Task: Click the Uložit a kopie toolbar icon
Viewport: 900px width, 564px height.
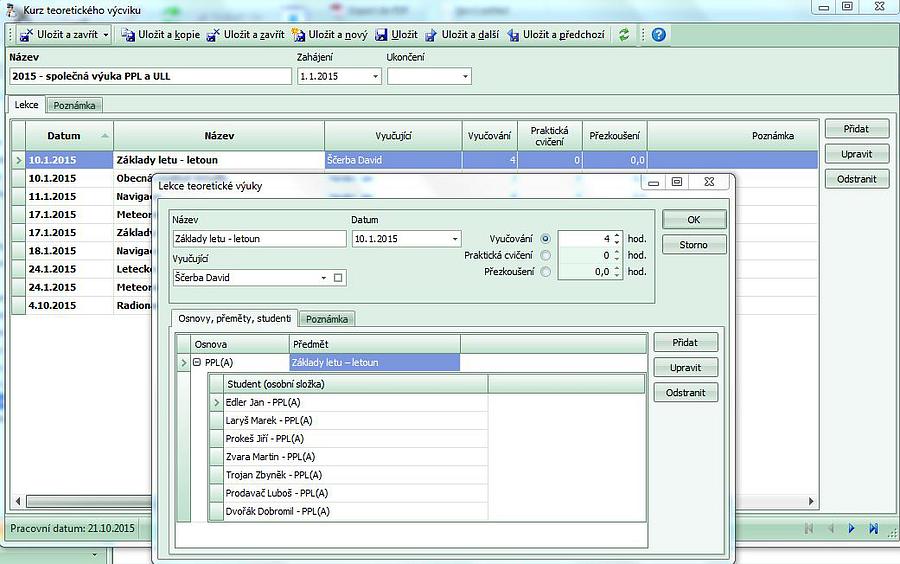Action: pos(128,35)
